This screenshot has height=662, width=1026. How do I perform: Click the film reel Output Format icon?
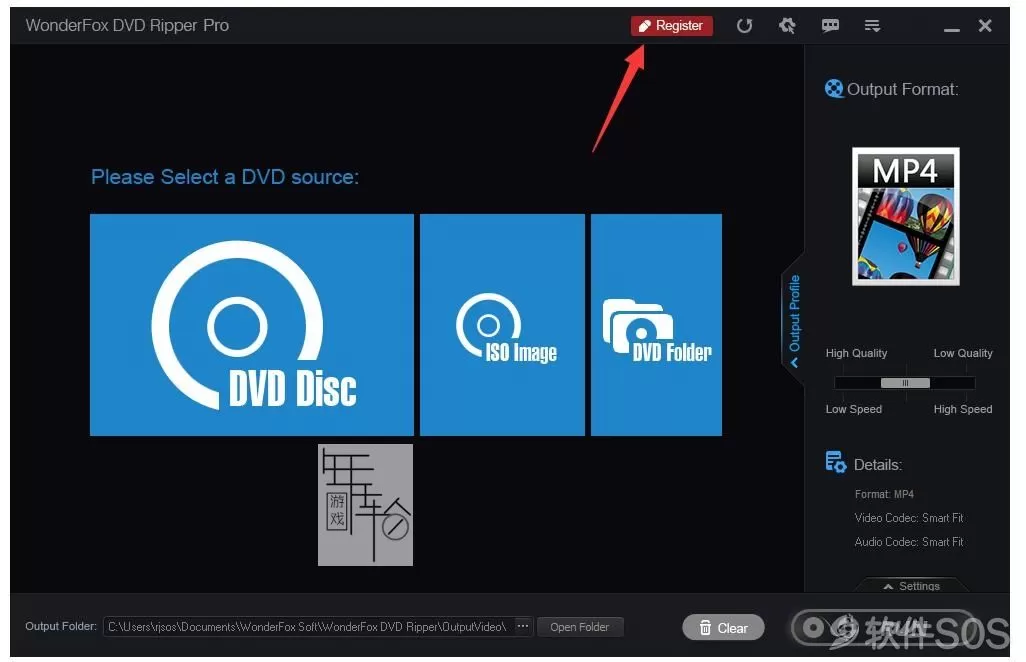834,88
